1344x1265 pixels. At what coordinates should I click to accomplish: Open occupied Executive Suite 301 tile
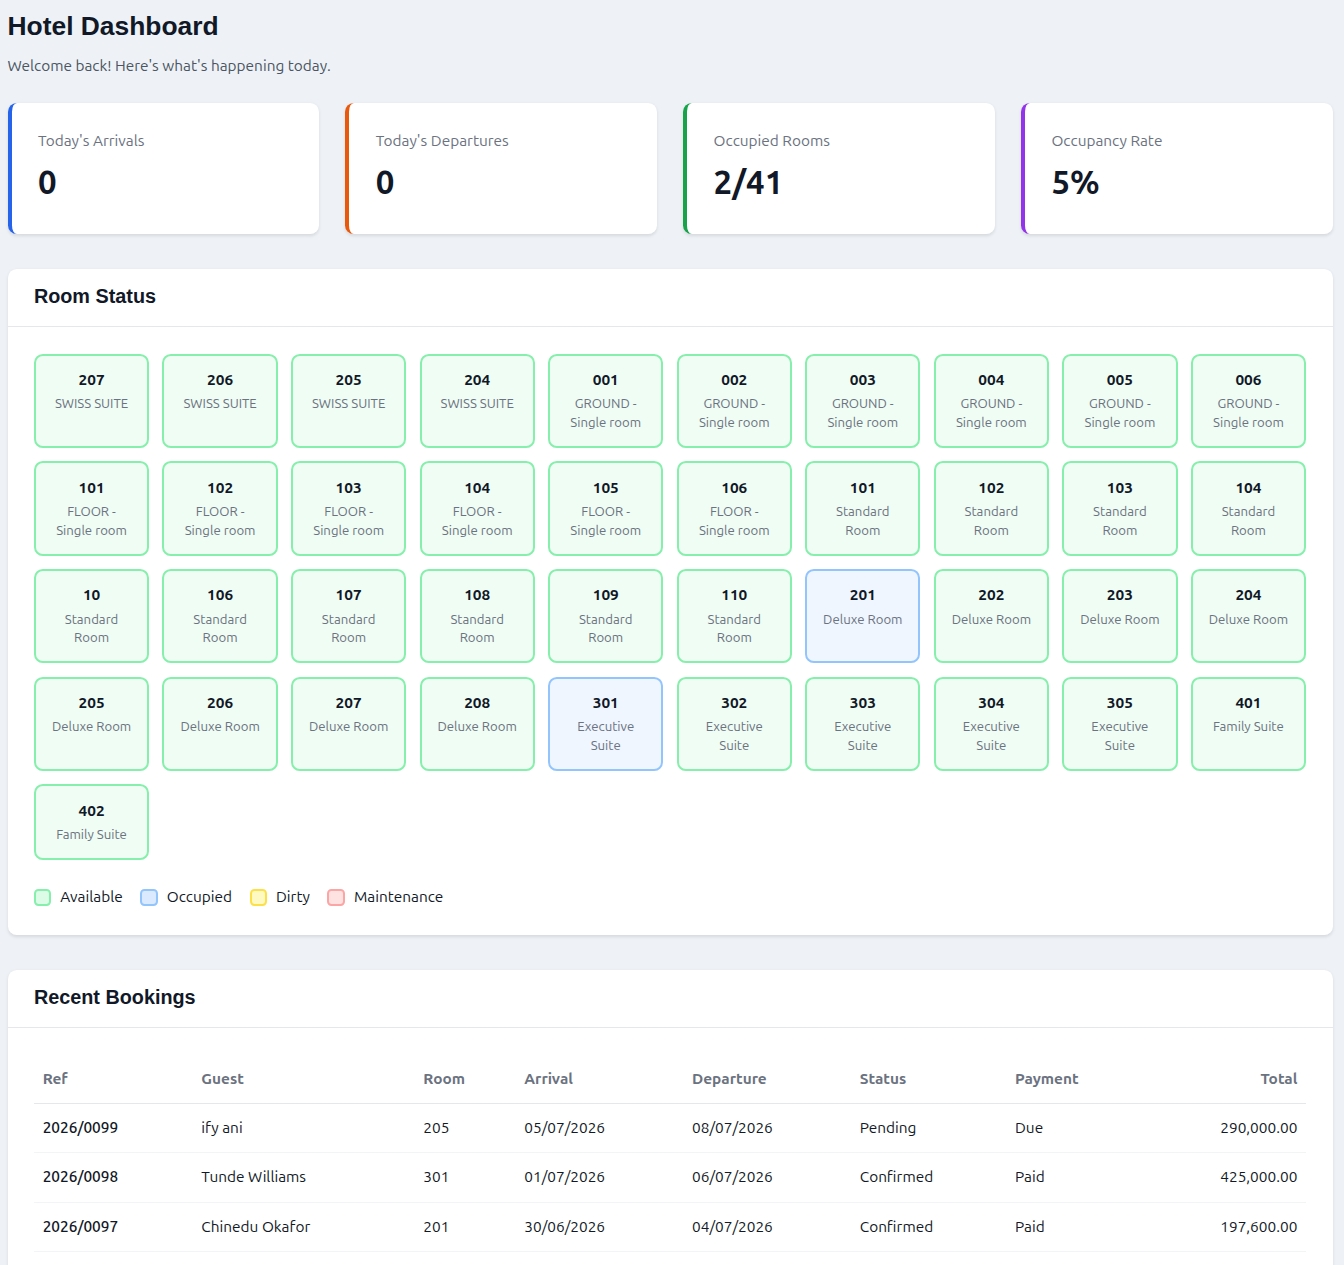[x=605, y=724]
